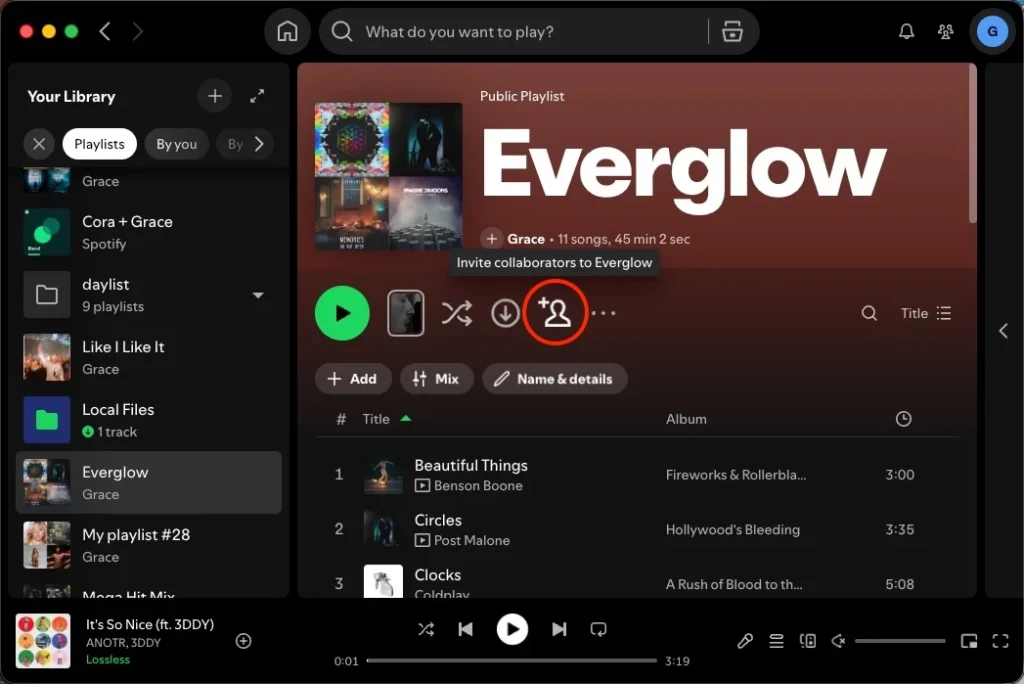
Task: Open the Everglow playlist cover art
Action: [x=389, y=176]
